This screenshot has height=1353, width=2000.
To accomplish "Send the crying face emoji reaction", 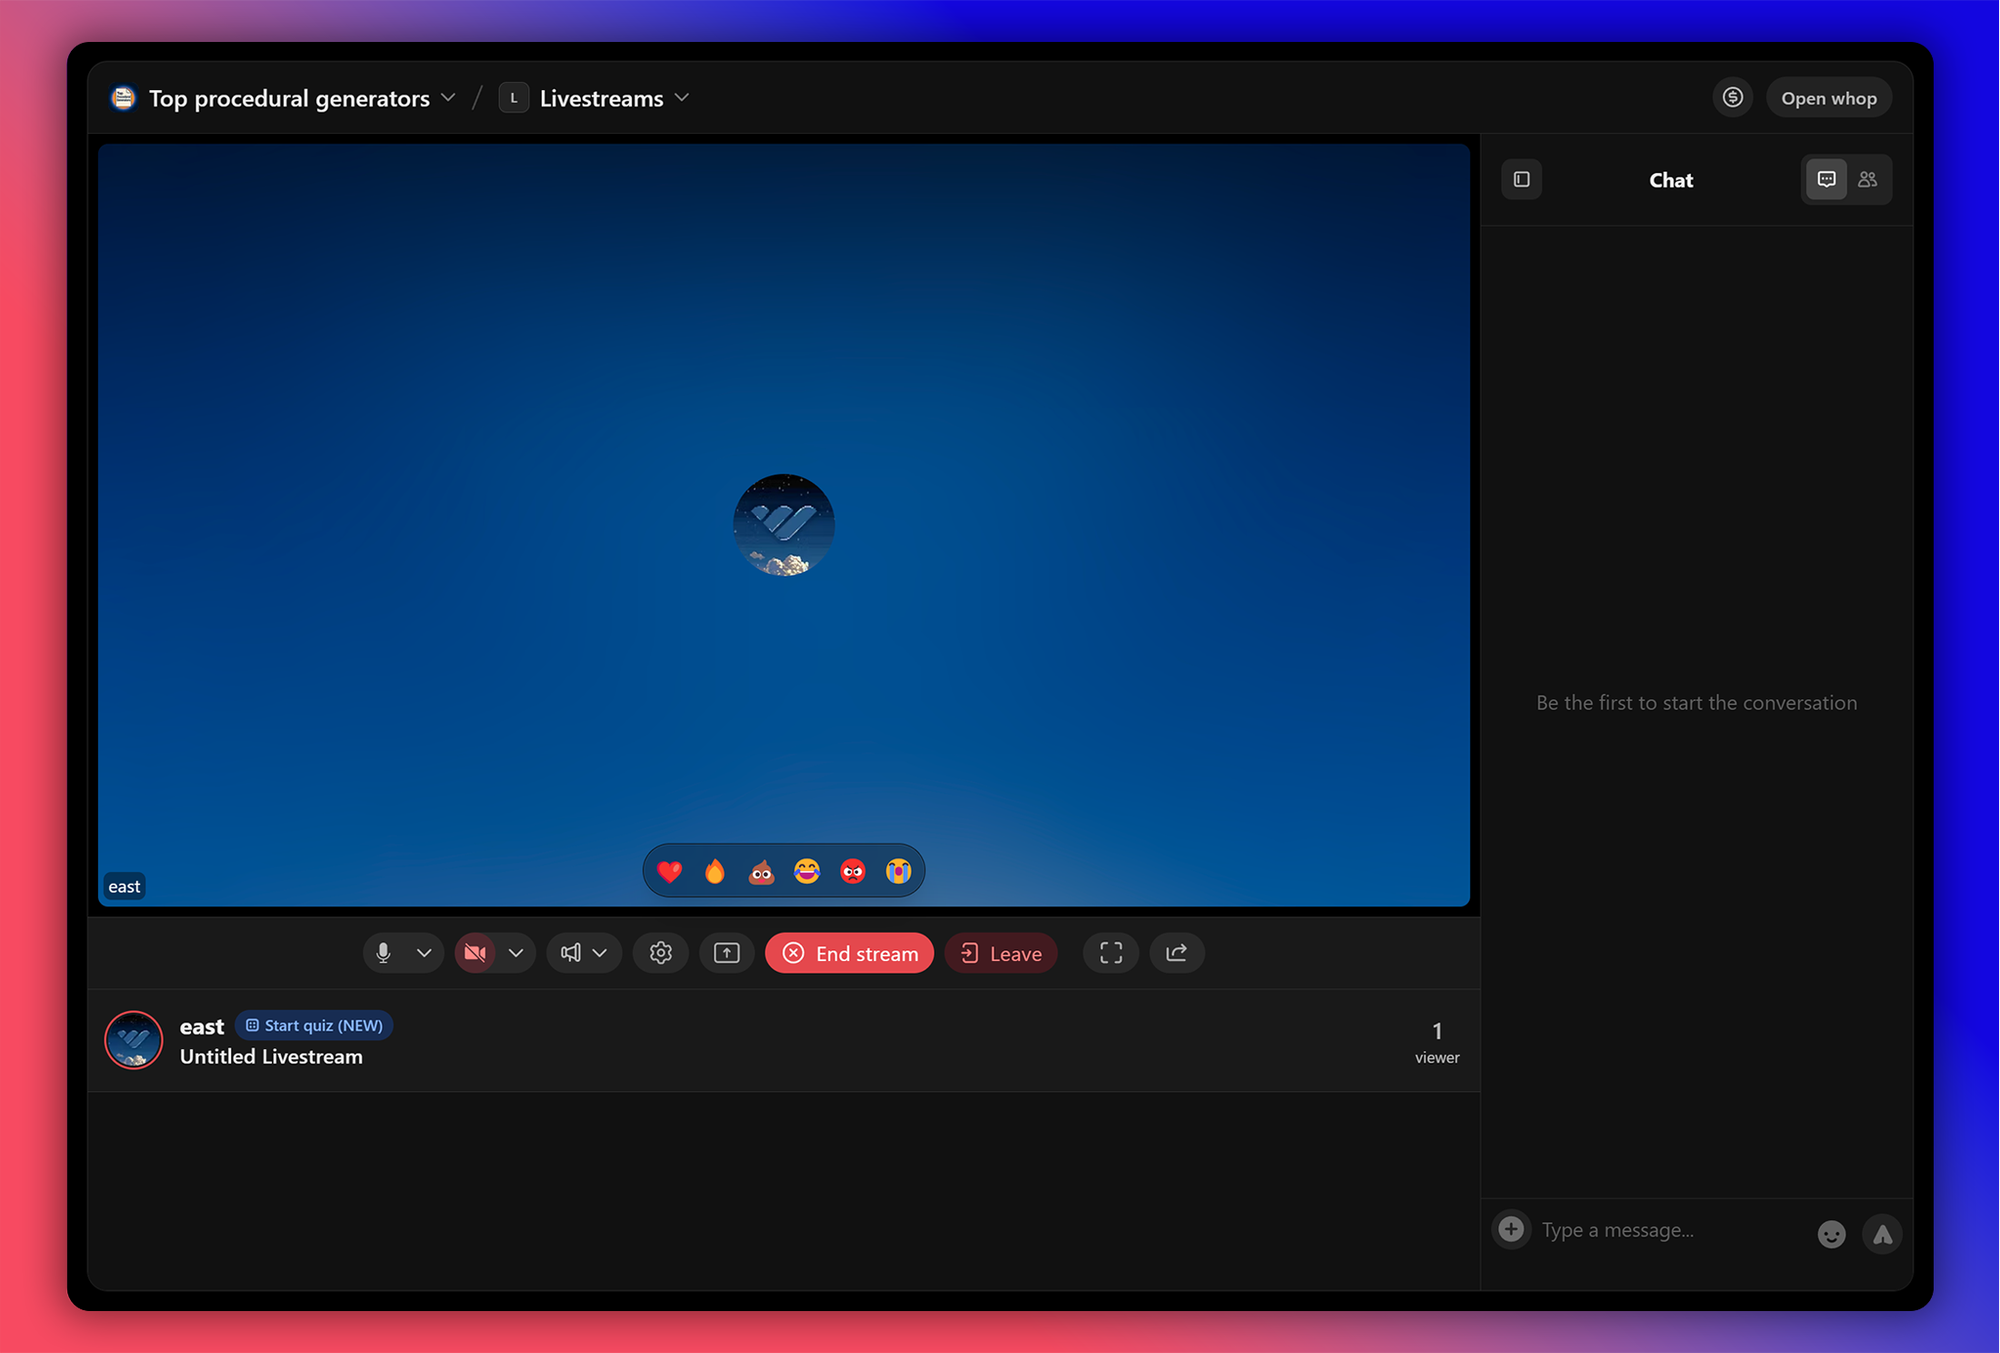I will 898,872.
